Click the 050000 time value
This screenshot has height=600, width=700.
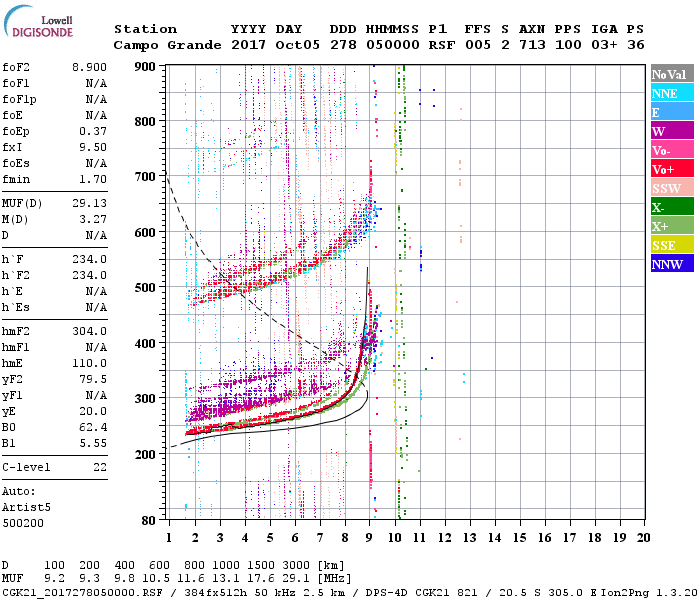point(392,45)
